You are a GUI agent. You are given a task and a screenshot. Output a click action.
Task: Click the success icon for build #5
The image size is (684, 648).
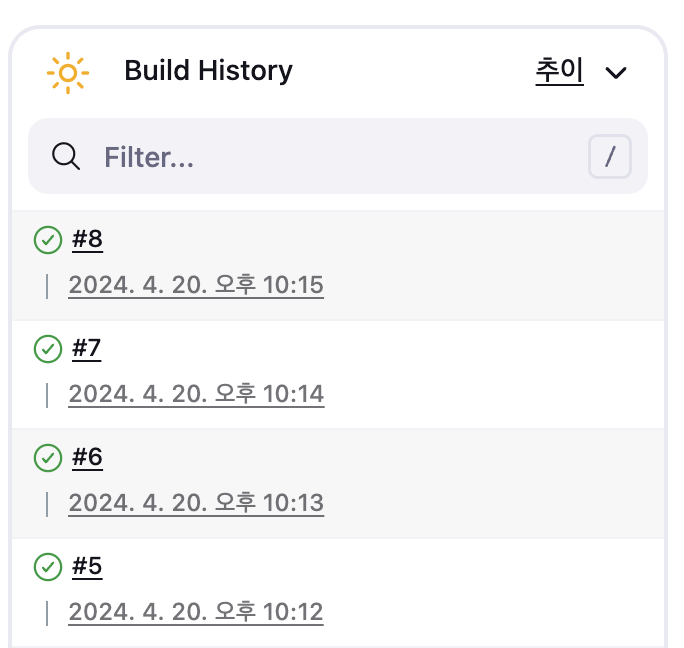point(48,567)
